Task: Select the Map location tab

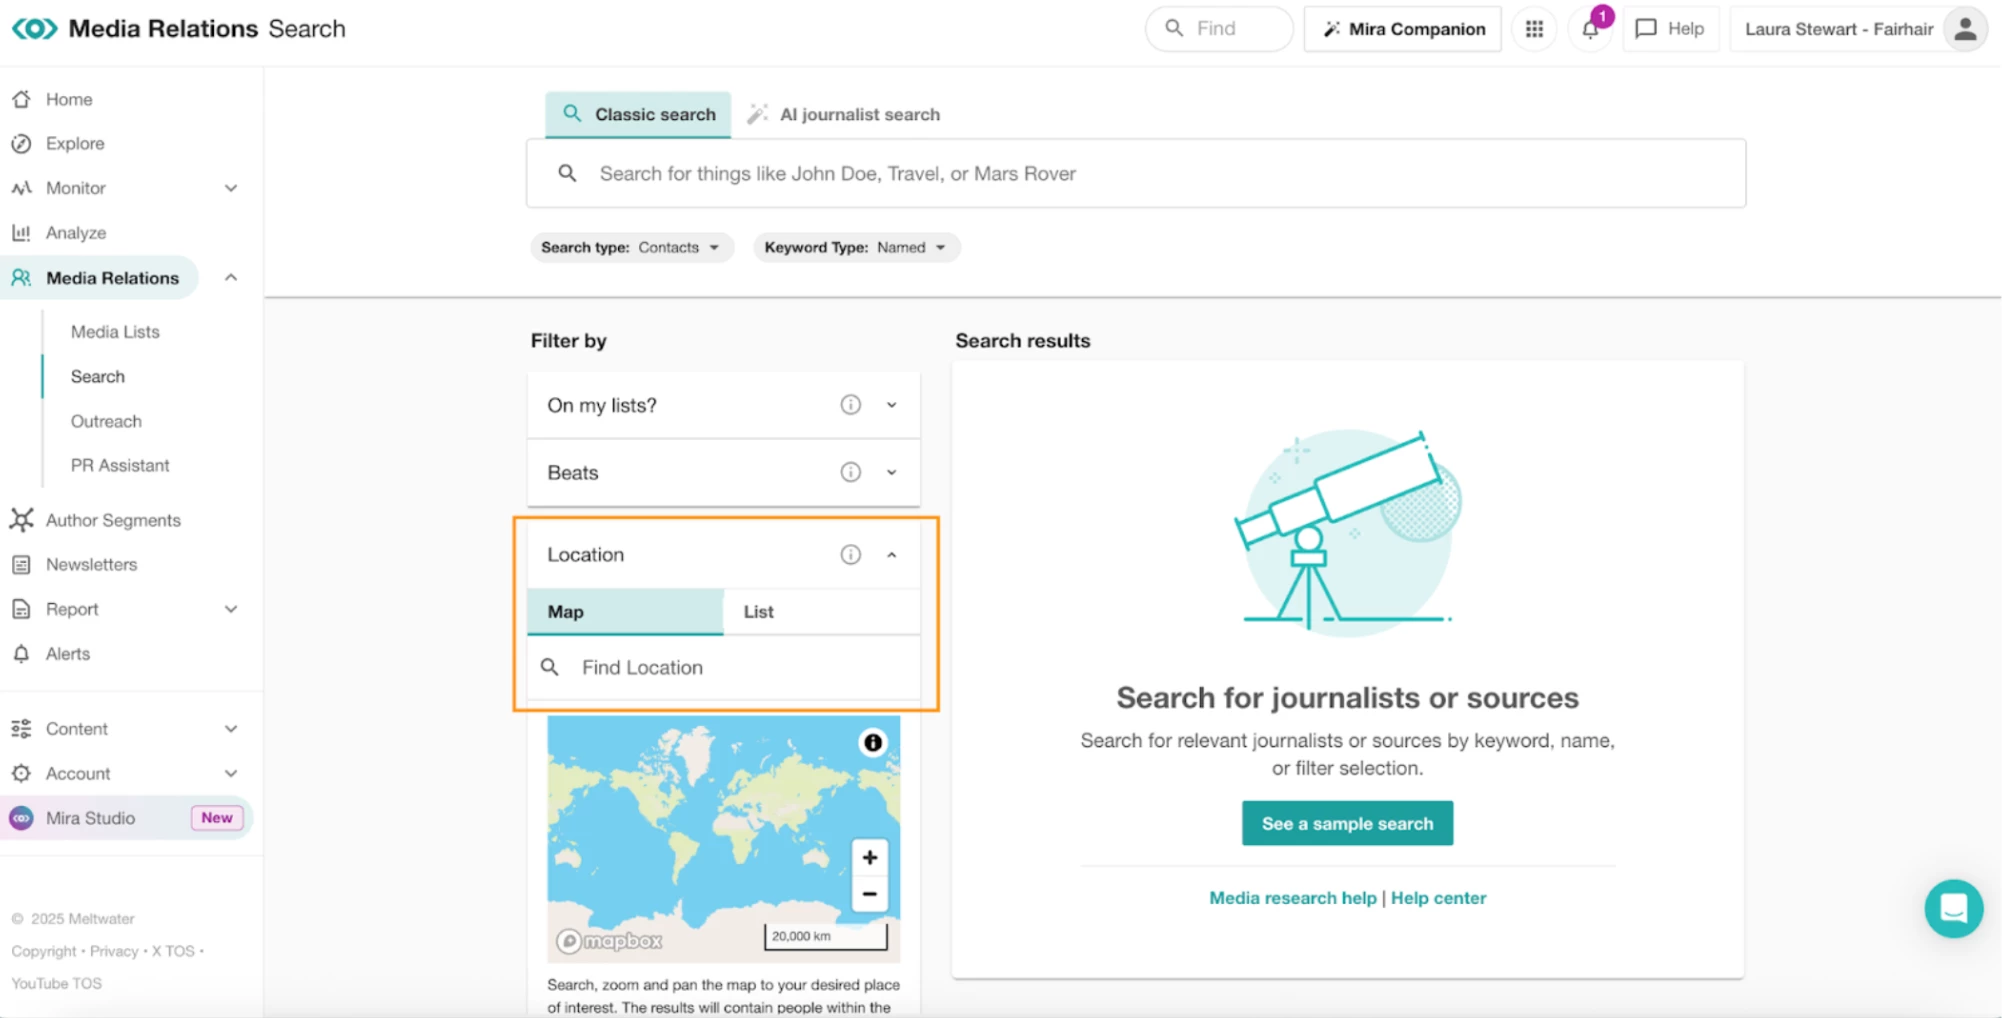Action: pos(625,612)
